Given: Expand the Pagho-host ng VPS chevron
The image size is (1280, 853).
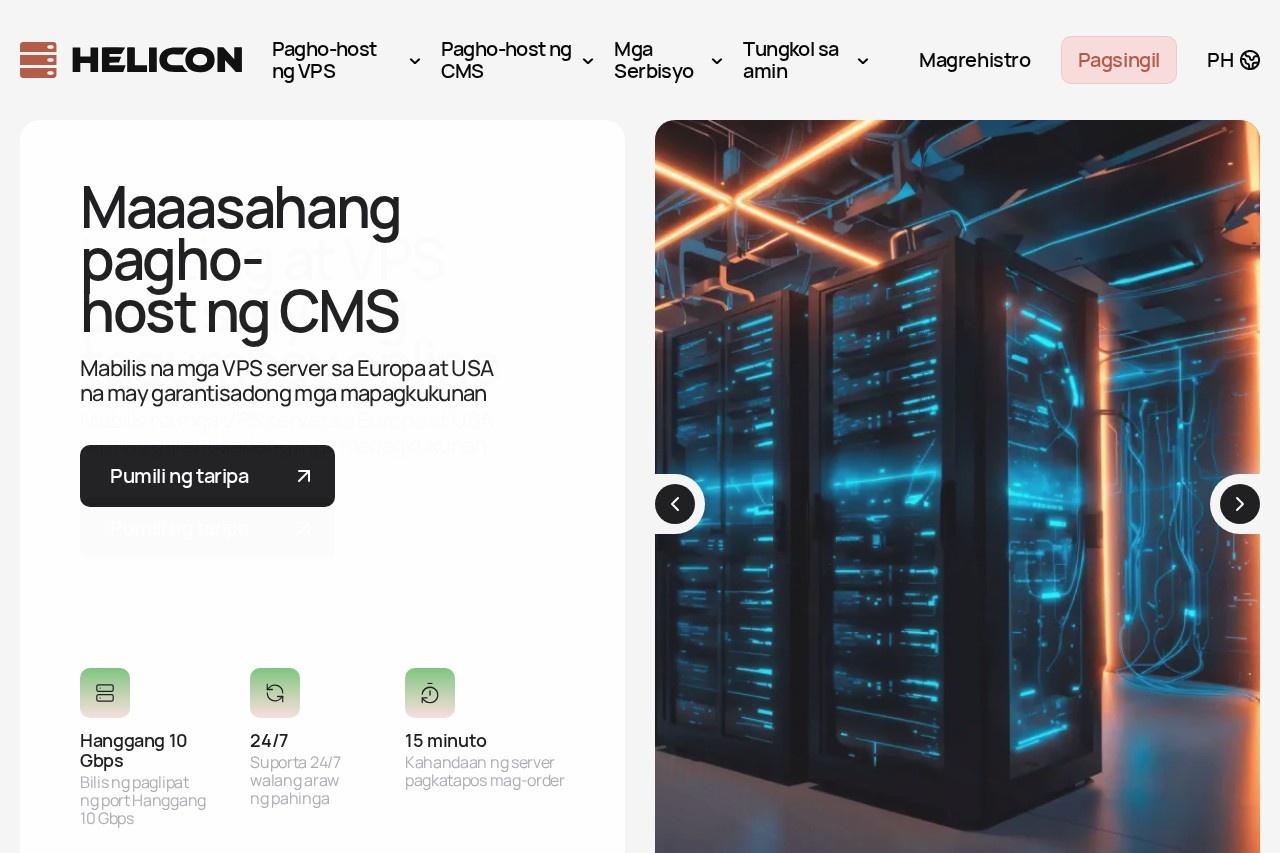Looking at the screenshot, I should [x=415, y=61].
